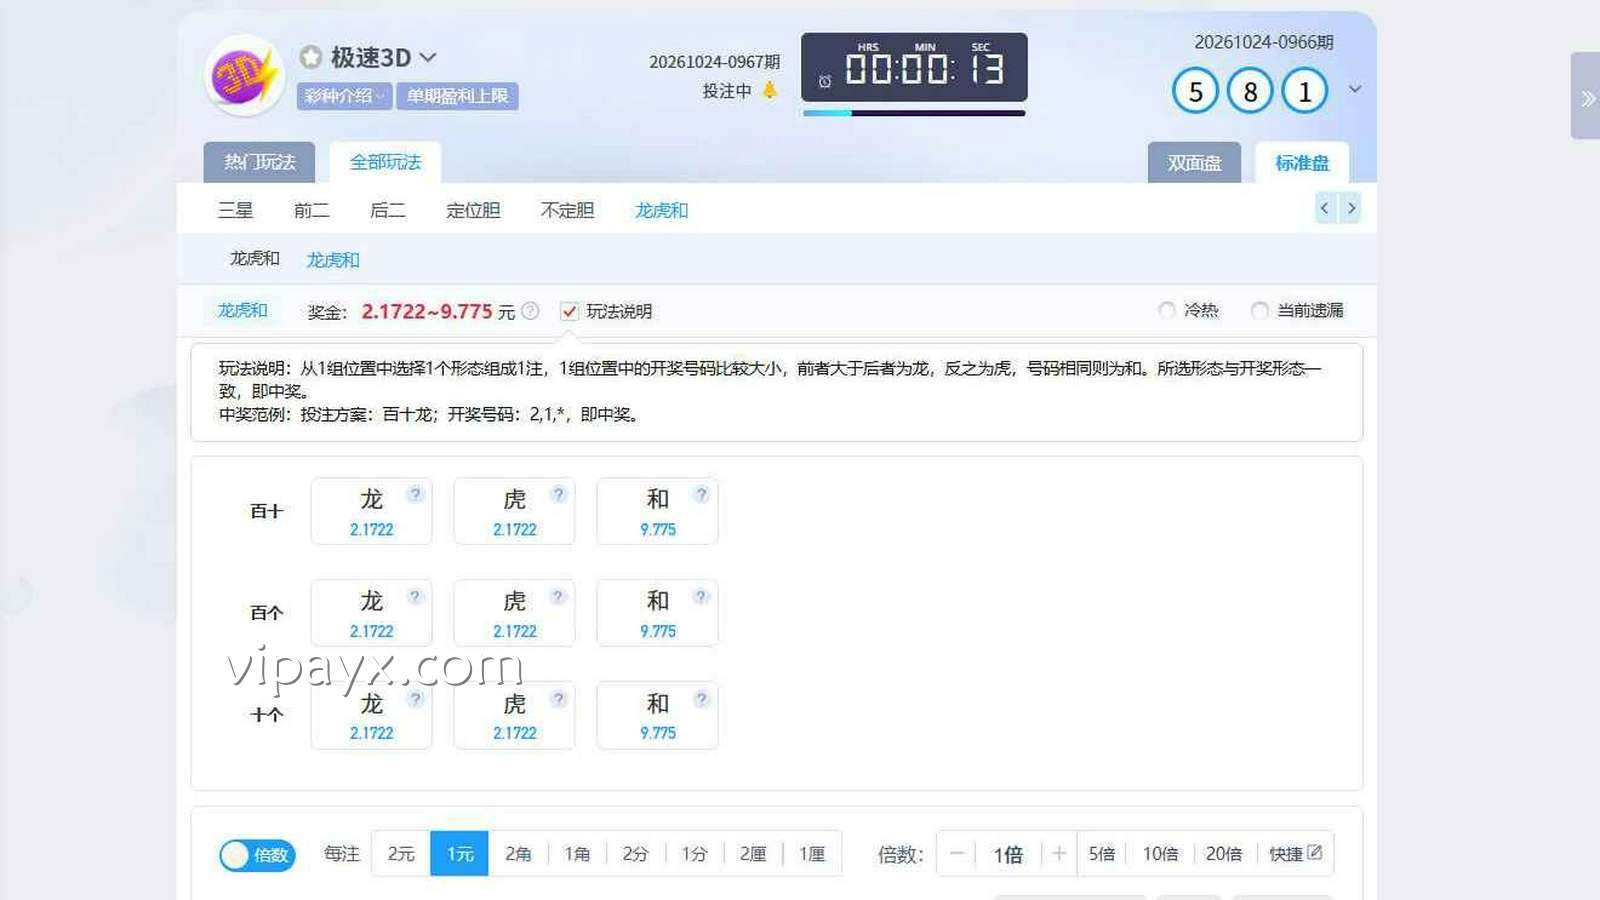Open the 前二 play category

tap(311, 210)
